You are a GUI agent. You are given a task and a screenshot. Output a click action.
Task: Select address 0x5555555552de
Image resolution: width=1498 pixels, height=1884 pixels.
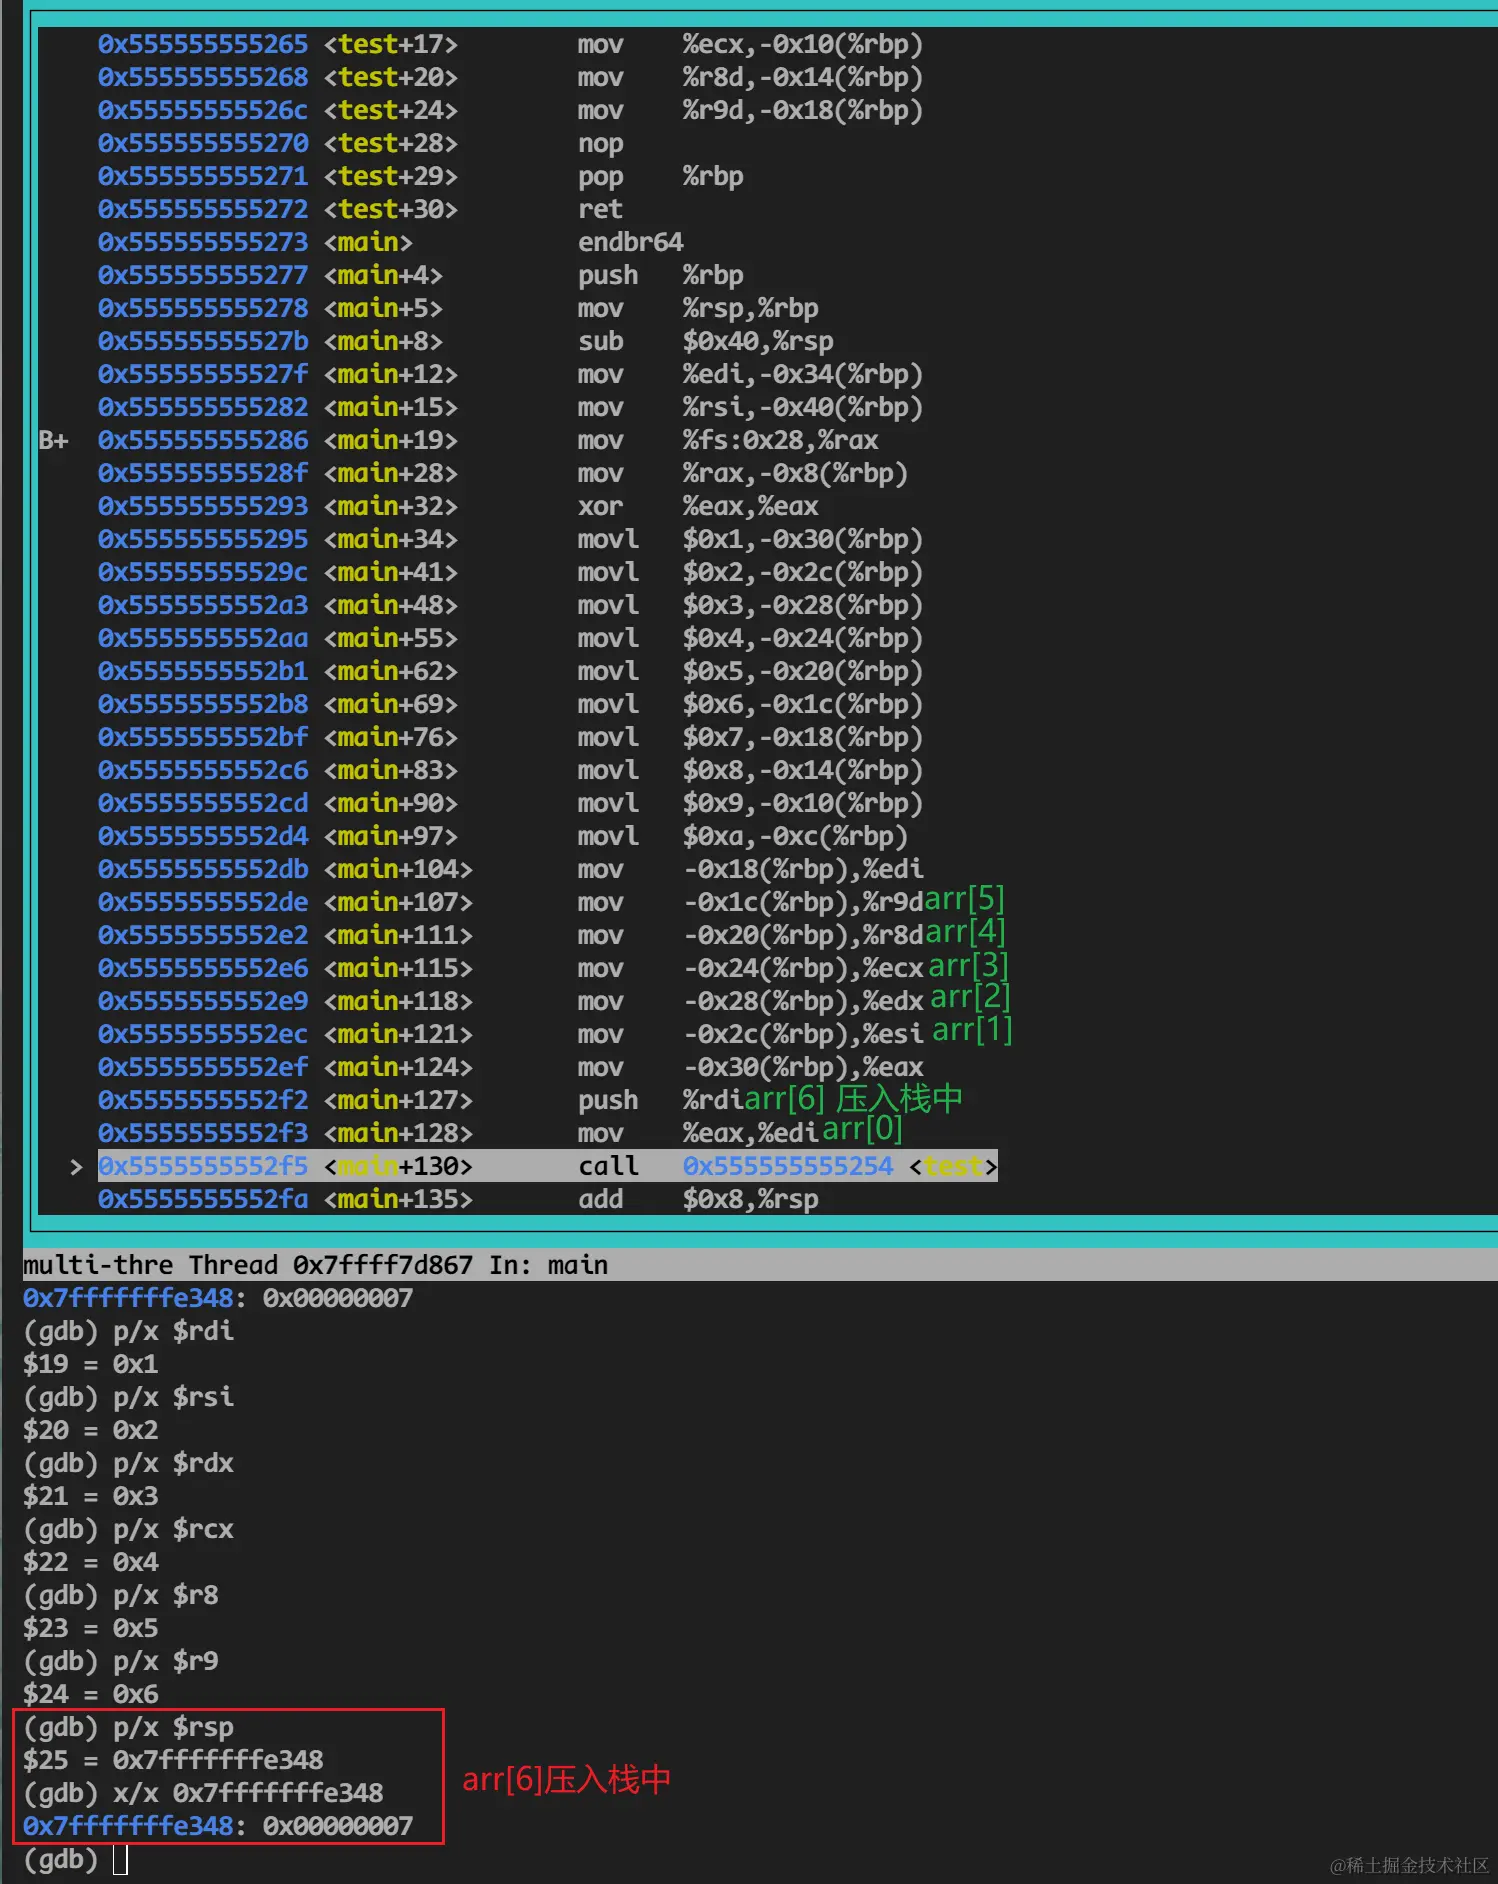coord(203,902)
